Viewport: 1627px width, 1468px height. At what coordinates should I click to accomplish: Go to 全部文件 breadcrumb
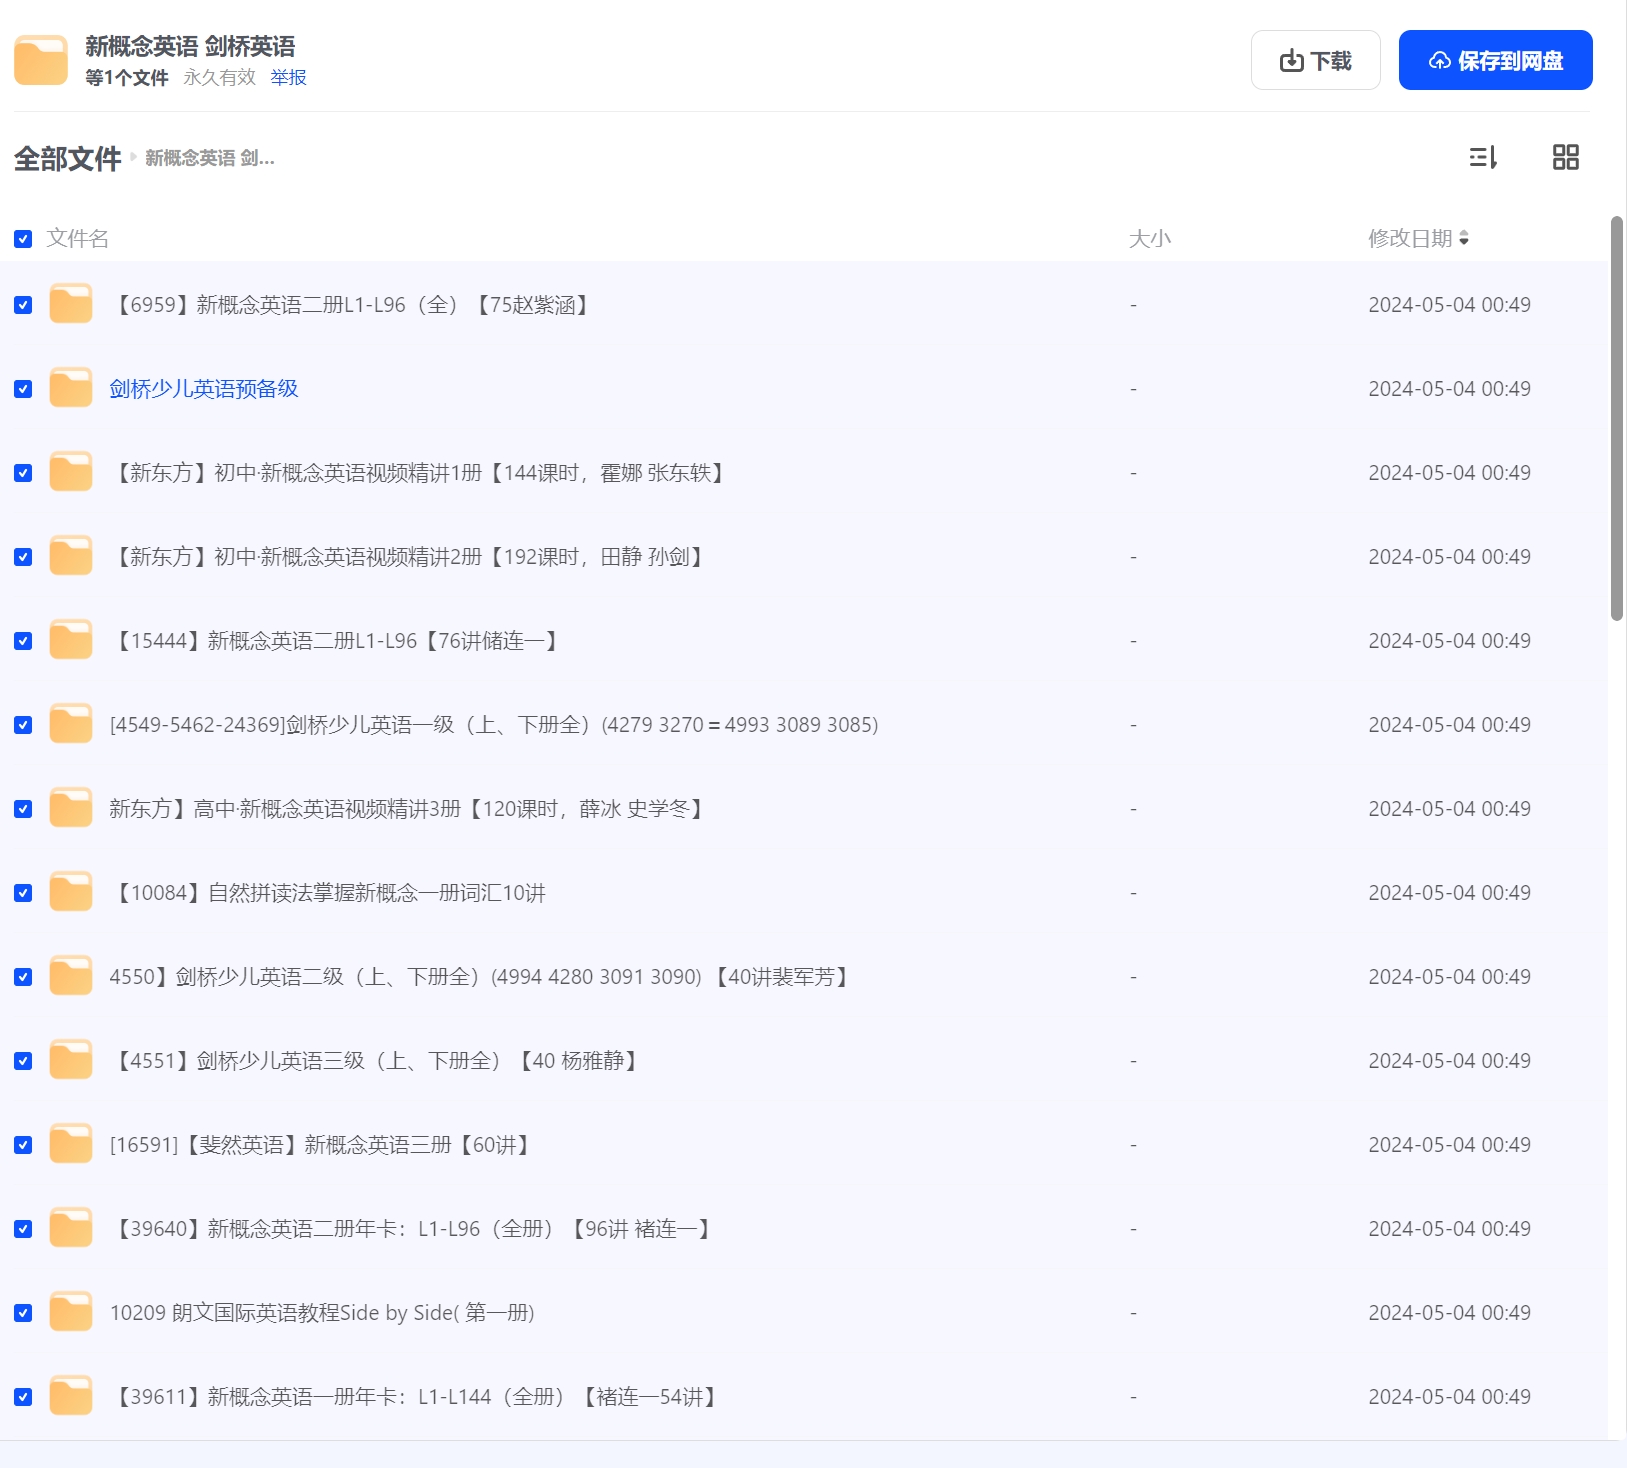click(x=67, y=158)
